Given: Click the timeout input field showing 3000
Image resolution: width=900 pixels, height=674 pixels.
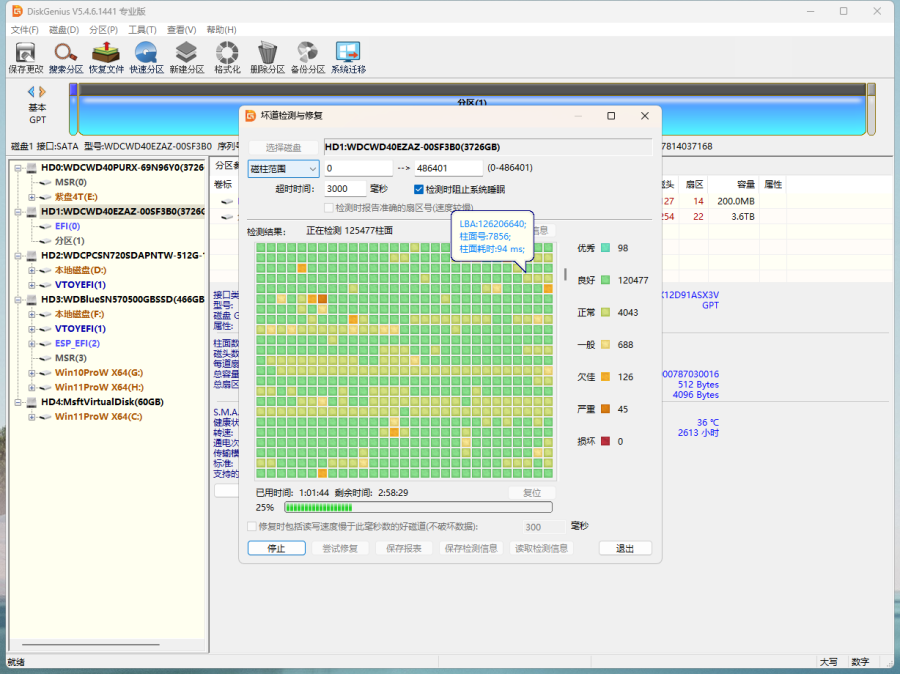Looking at the screenshot, I should click(345, 189).
